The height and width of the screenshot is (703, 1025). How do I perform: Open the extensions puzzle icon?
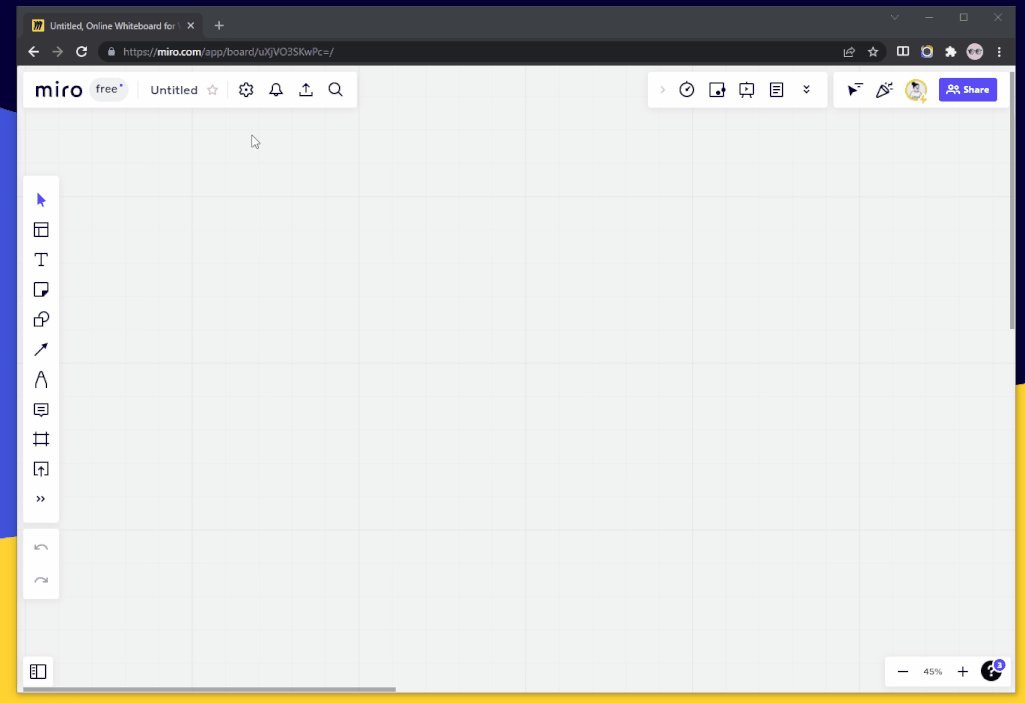point(950,52)
